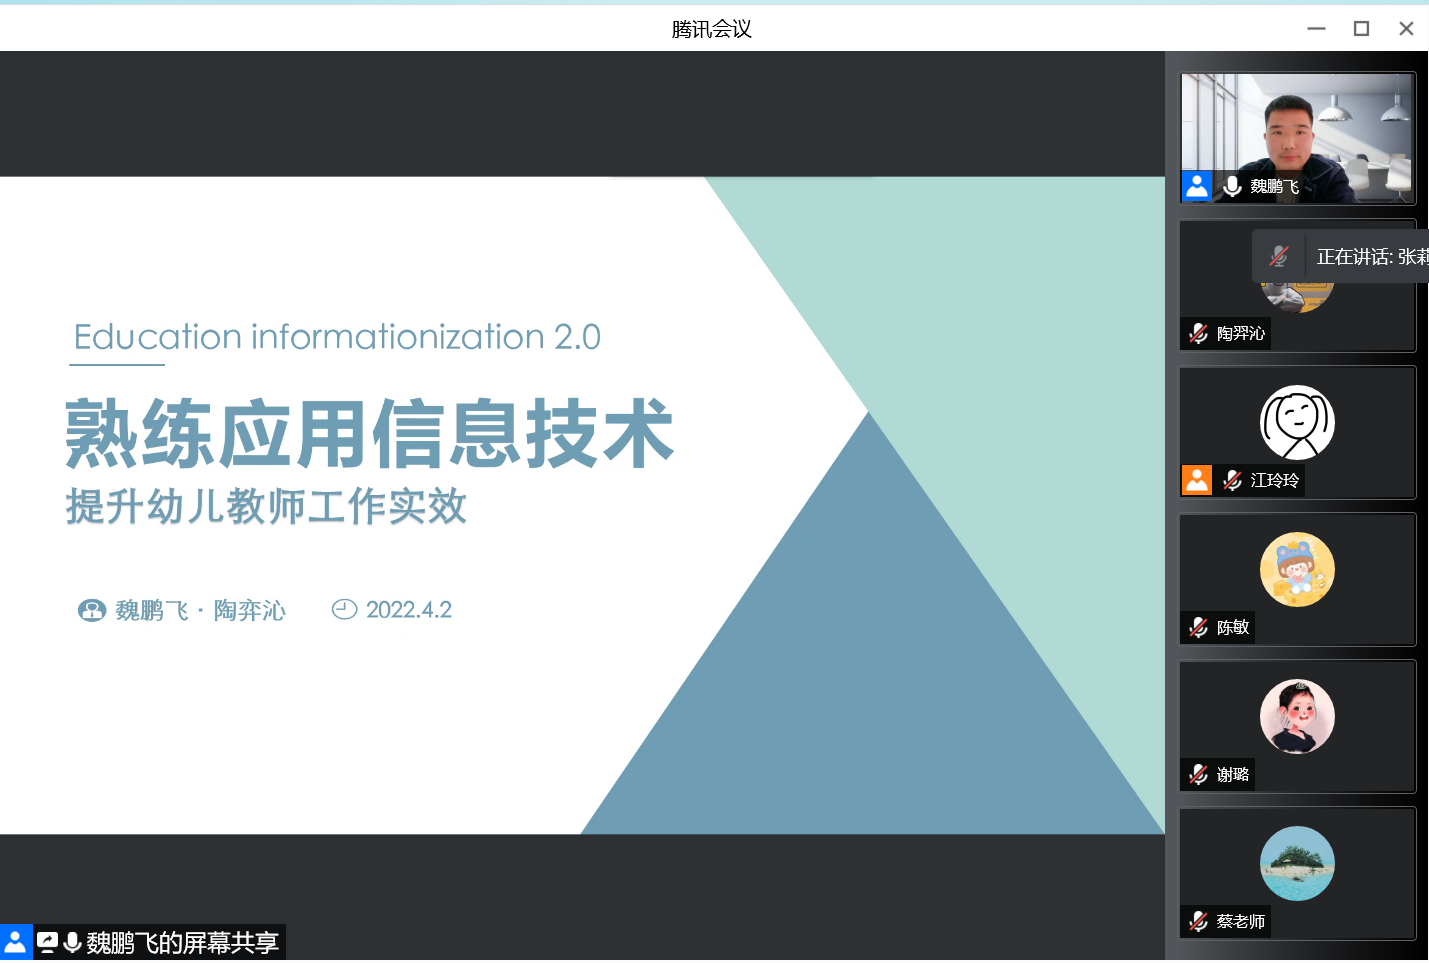Select 陈敏's cartoon avatar

[1297, 569]
